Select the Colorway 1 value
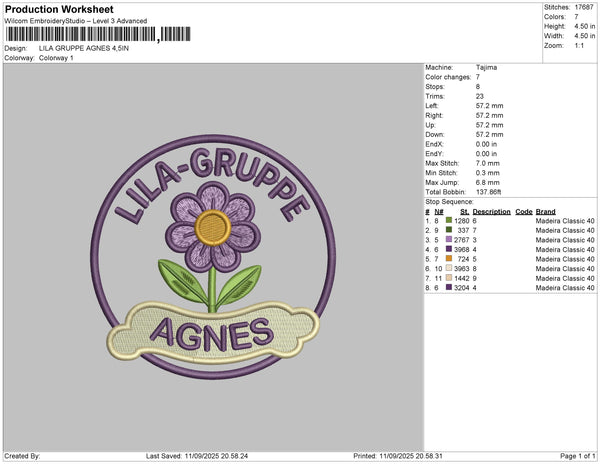The height and width of the screenshot is (464, 600). pyautogui.click(x=56, y=58)
